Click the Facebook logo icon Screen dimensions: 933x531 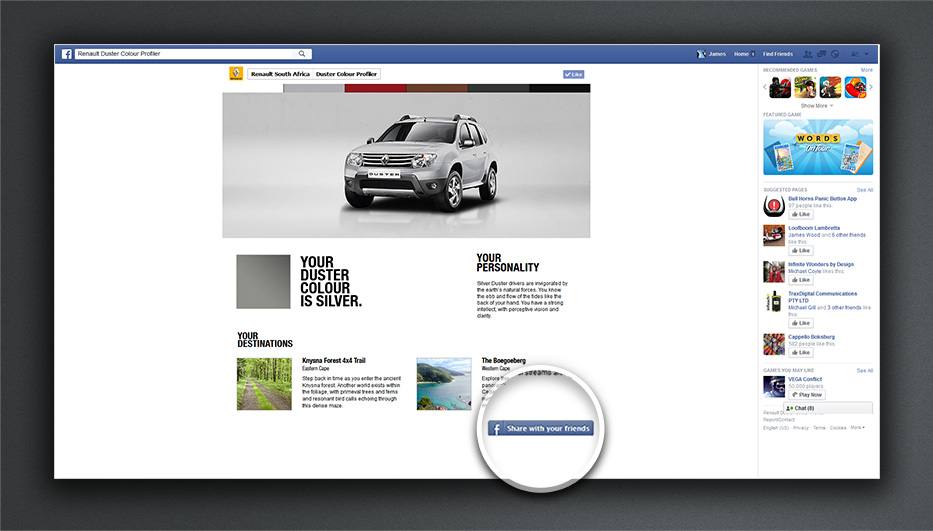tap(66, 54)
